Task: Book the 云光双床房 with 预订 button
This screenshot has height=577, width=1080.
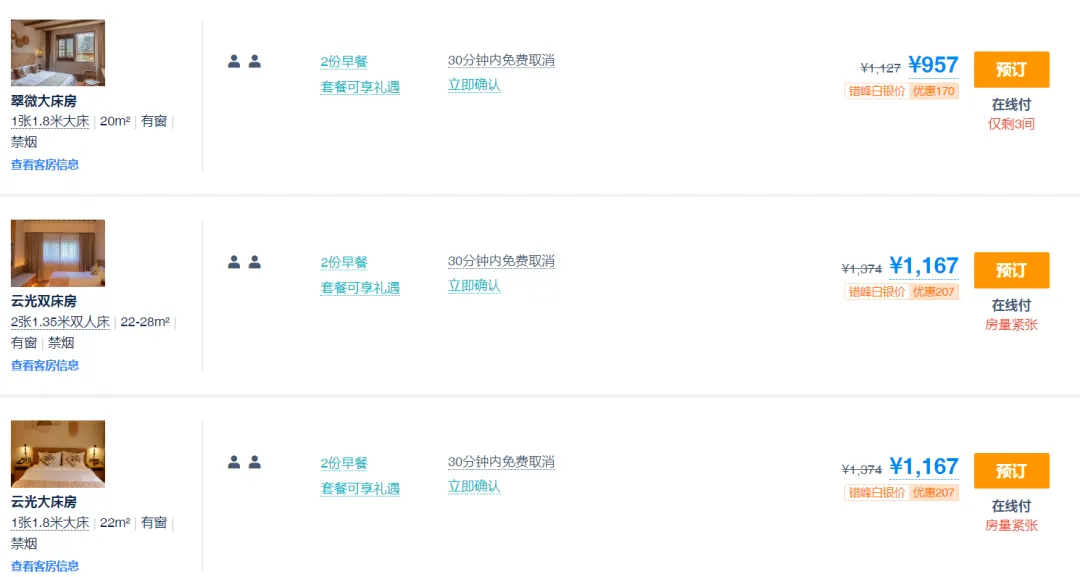Action: tap(1011, 270)
